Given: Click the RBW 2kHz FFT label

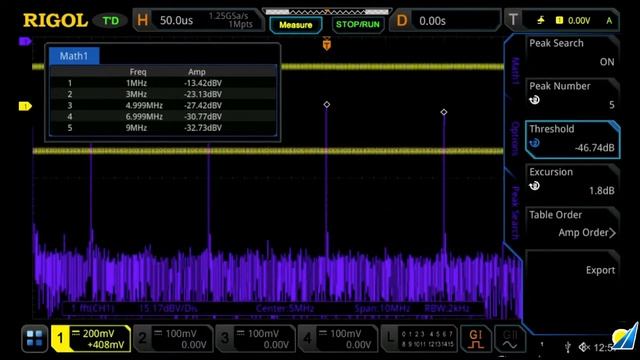Looking at the screenshot, I should 447,309.
